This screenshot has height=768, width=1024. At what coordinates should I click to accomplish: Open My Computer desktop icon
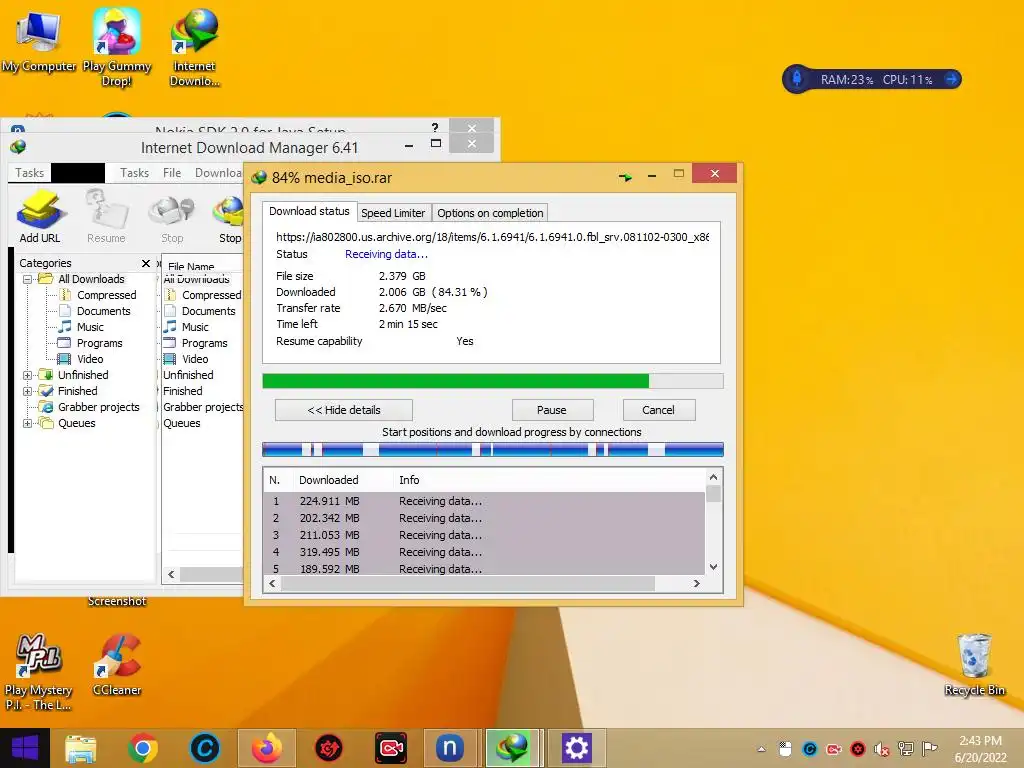[39, 41]
